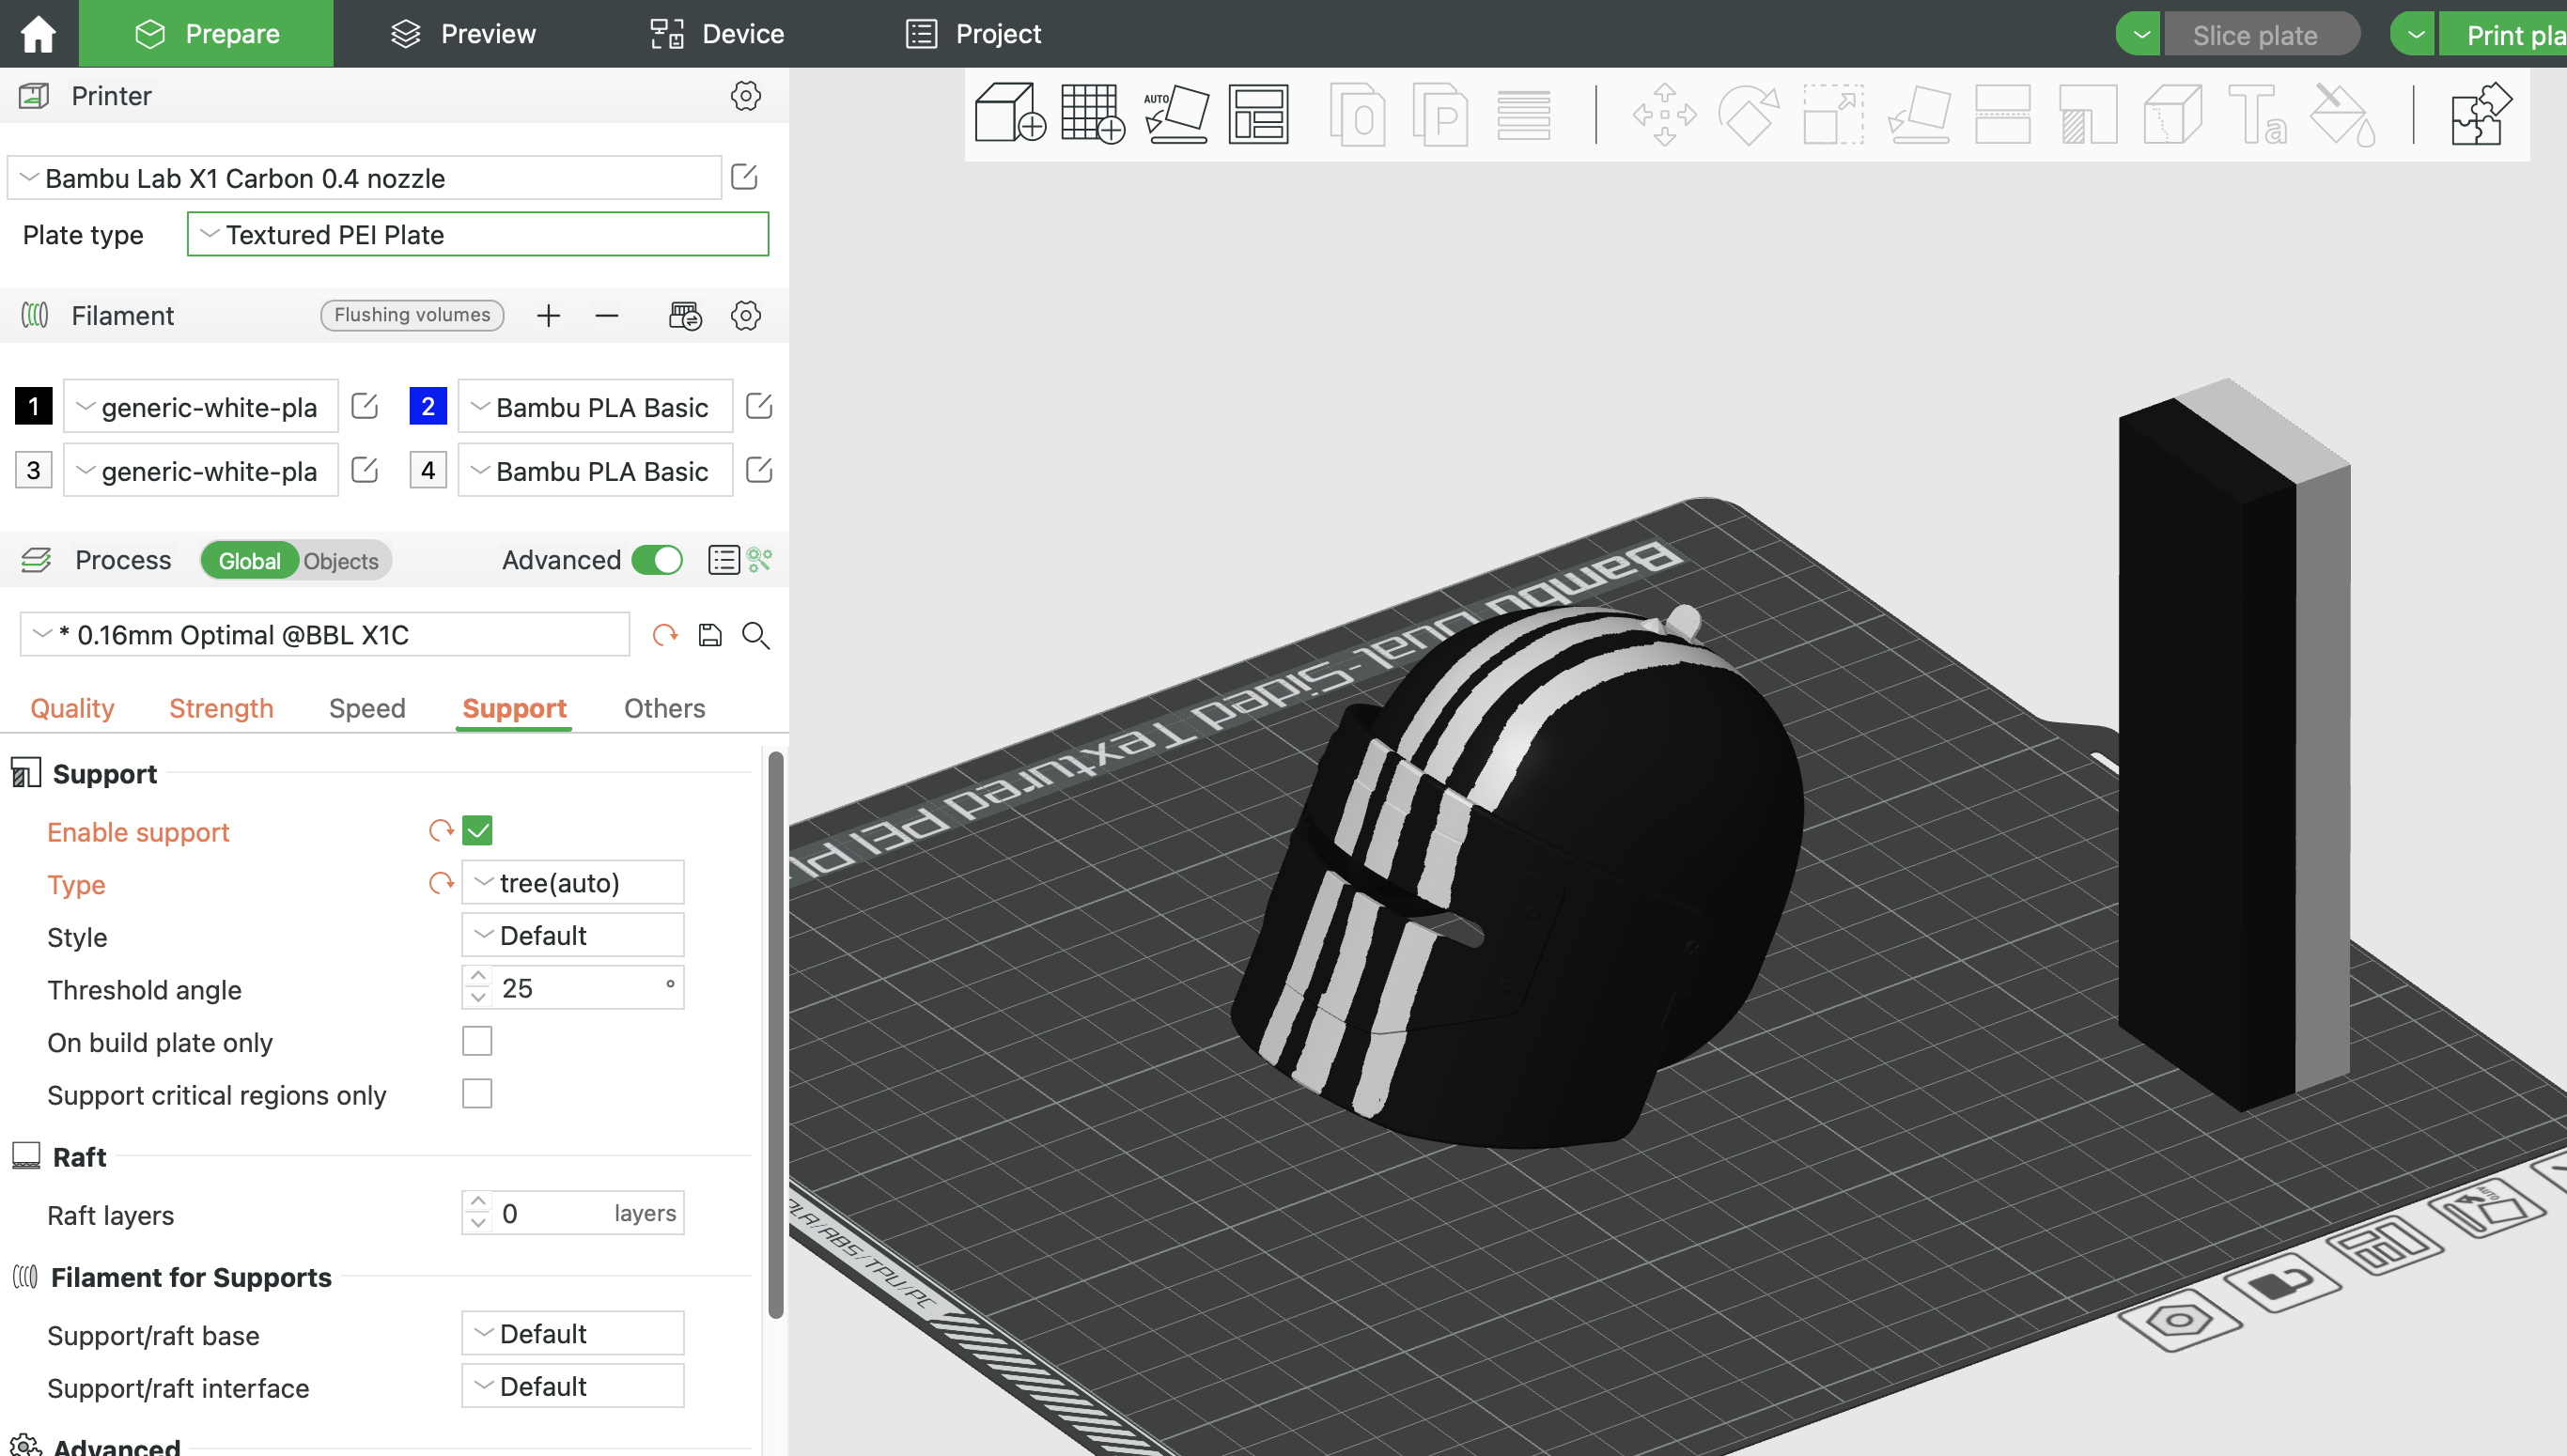Open the Printer settings gear
2567x1456 pixels.
(745, 96)
